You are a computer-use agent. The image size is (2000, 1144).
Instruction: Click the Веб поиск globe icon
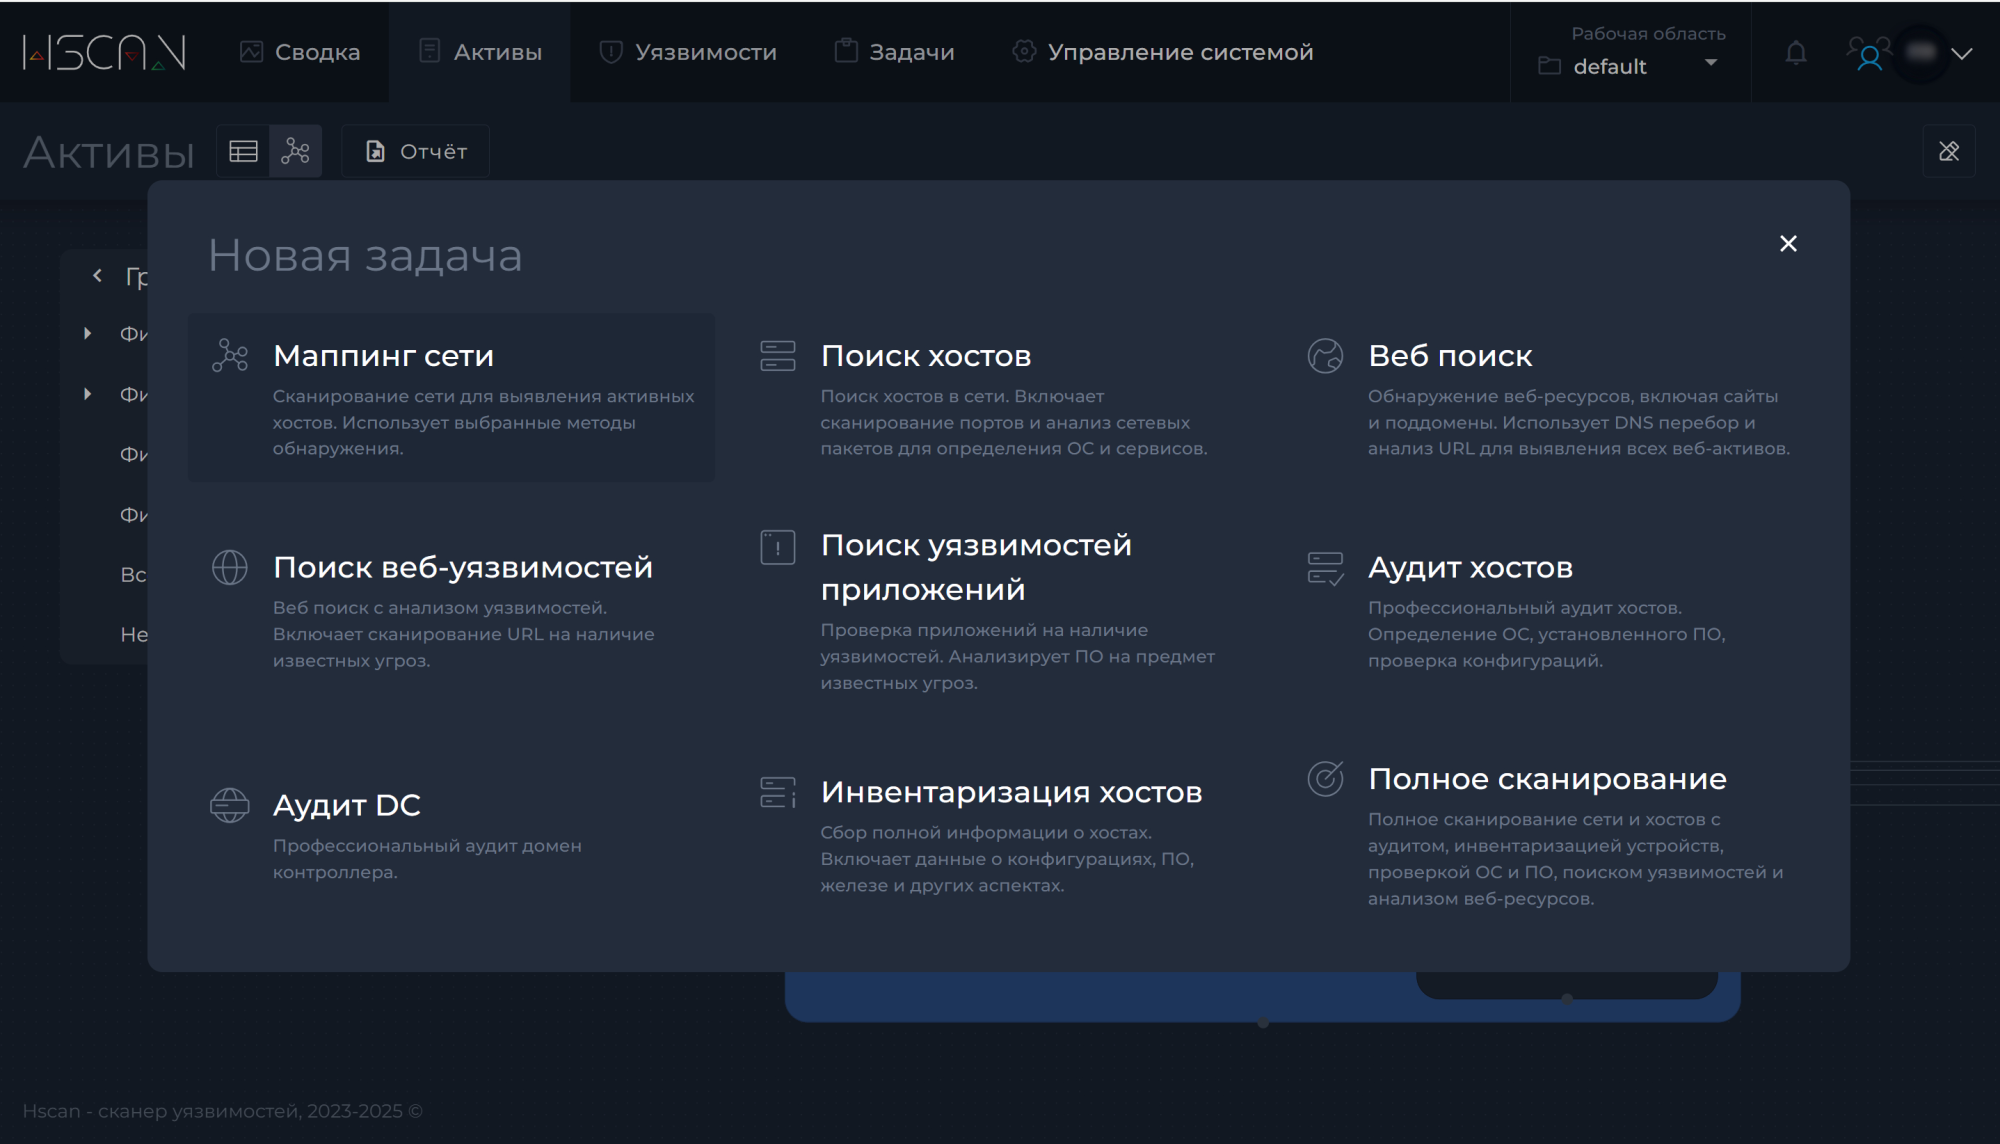click(x=1325, y=355)
